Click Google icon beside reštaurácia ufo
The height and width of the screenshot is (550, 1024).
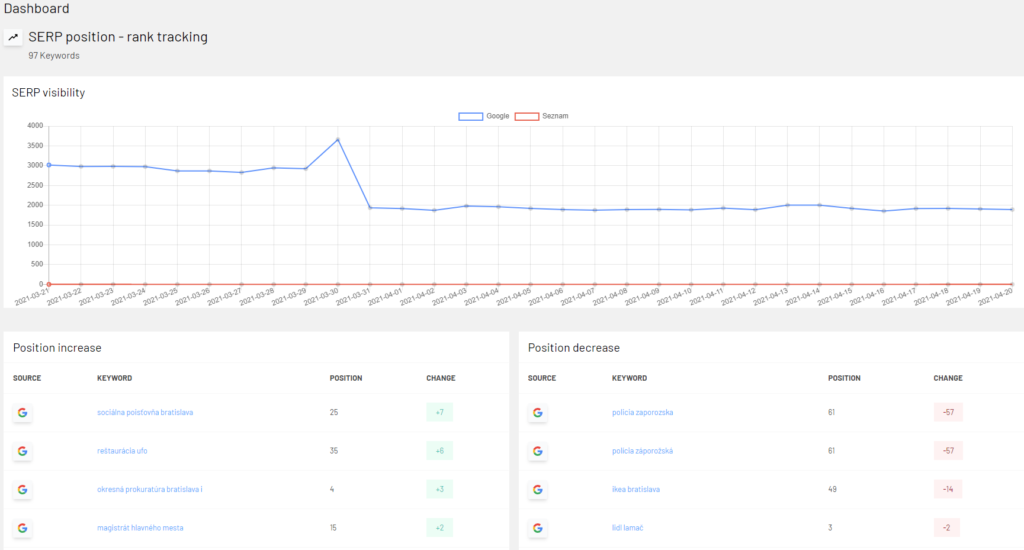click(x=23, y=451)
